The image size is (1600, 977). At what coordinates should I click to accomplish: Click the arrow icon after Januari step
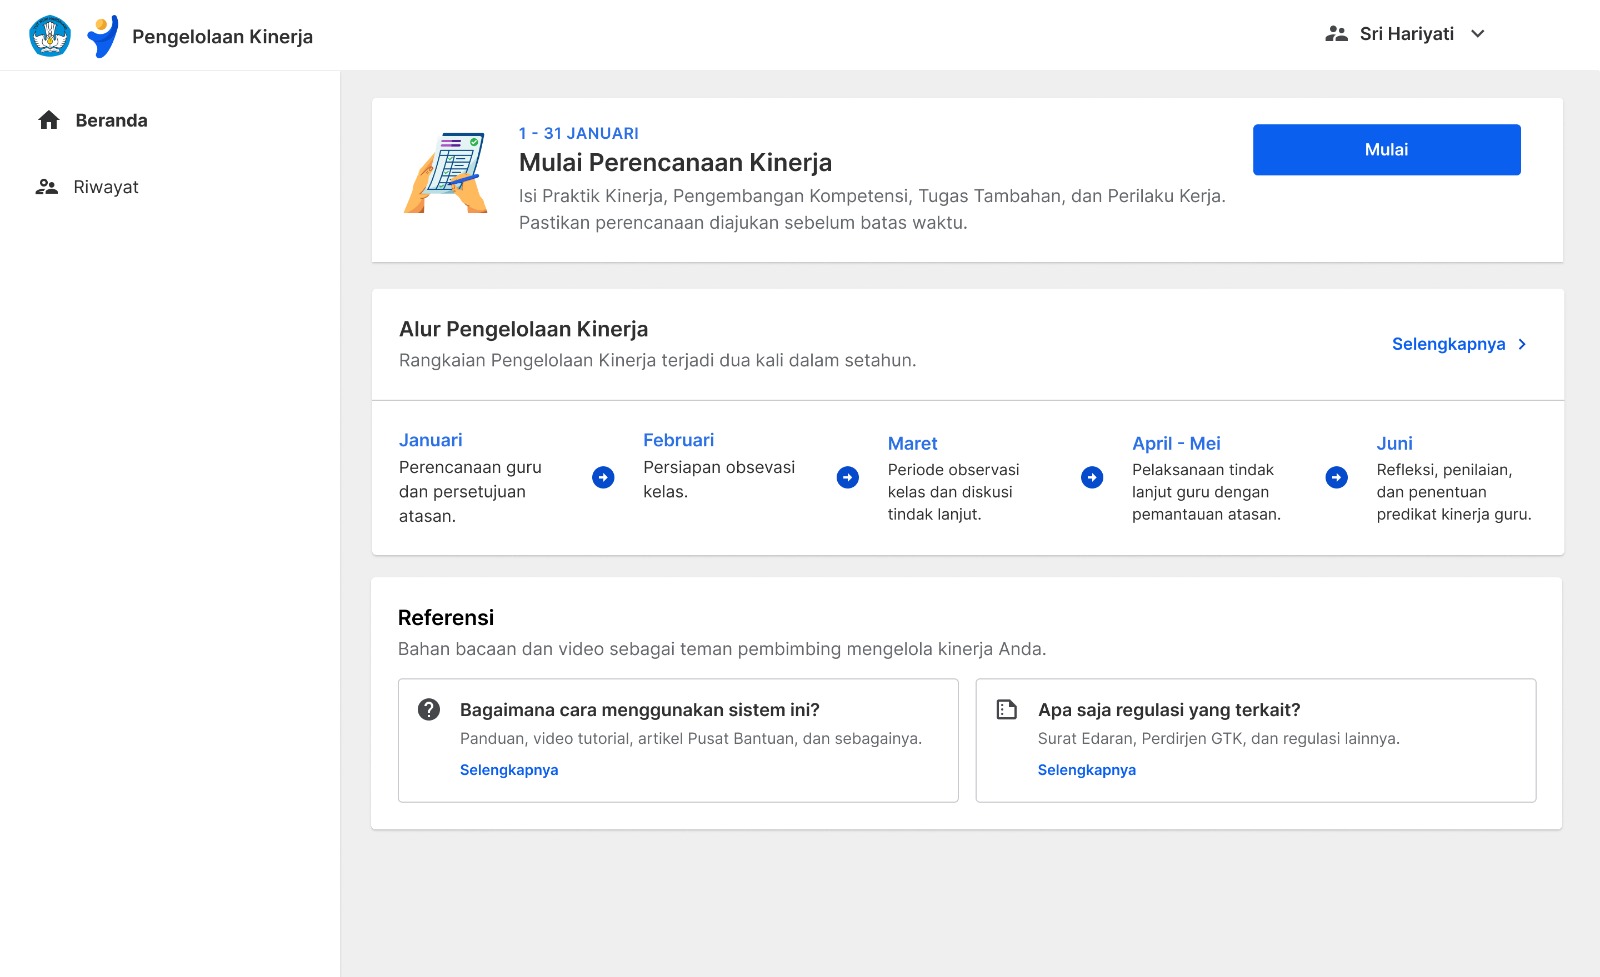pyautogui.click(x=603, y=477)
